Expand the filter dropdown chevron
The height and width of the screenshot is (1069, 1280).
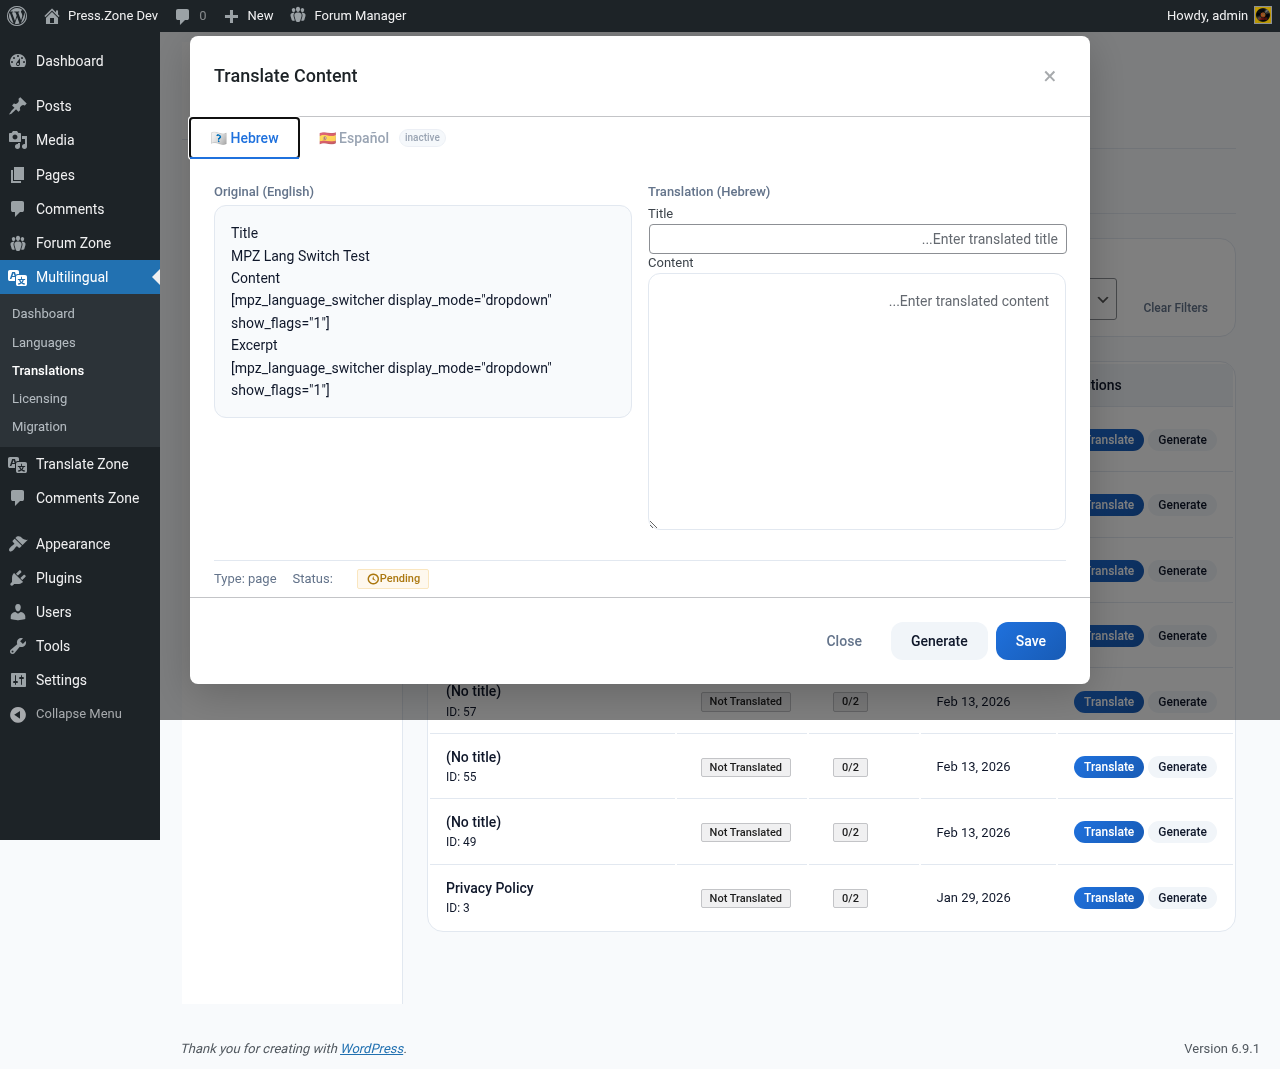pyautogui.click(x=1103, y=299)
